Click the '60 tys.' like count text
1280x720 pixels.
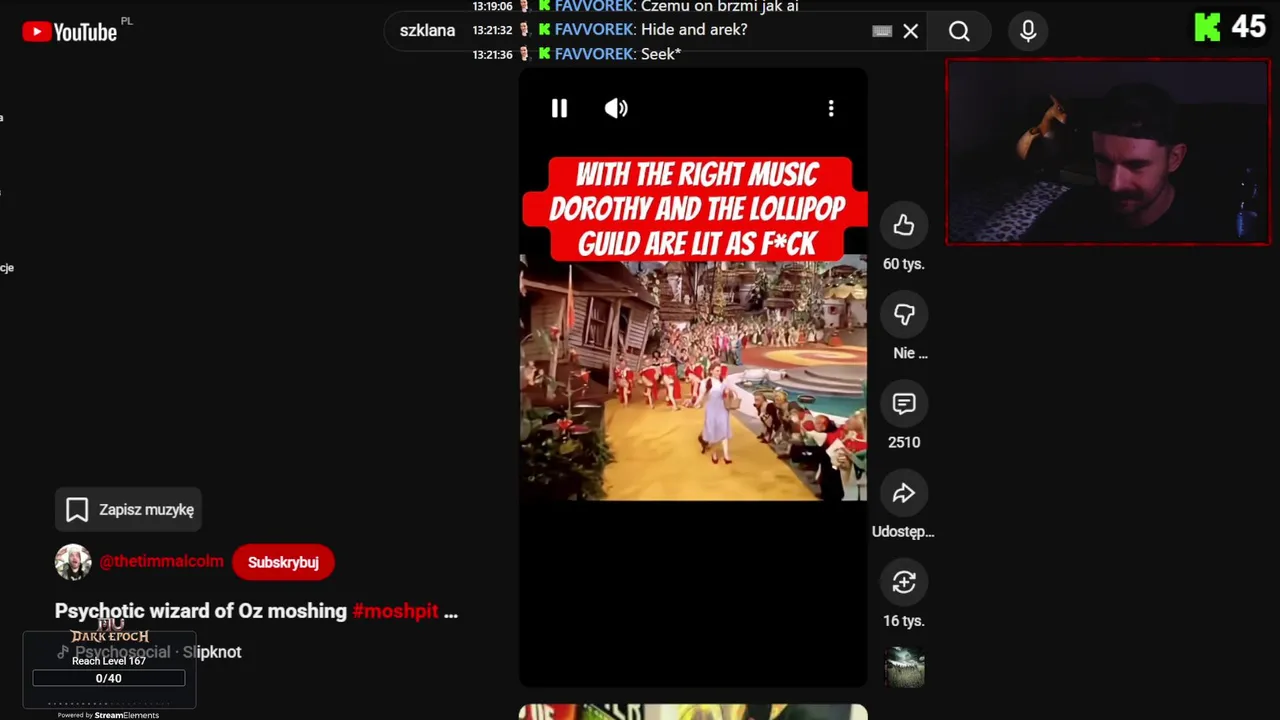coord(904,264)
